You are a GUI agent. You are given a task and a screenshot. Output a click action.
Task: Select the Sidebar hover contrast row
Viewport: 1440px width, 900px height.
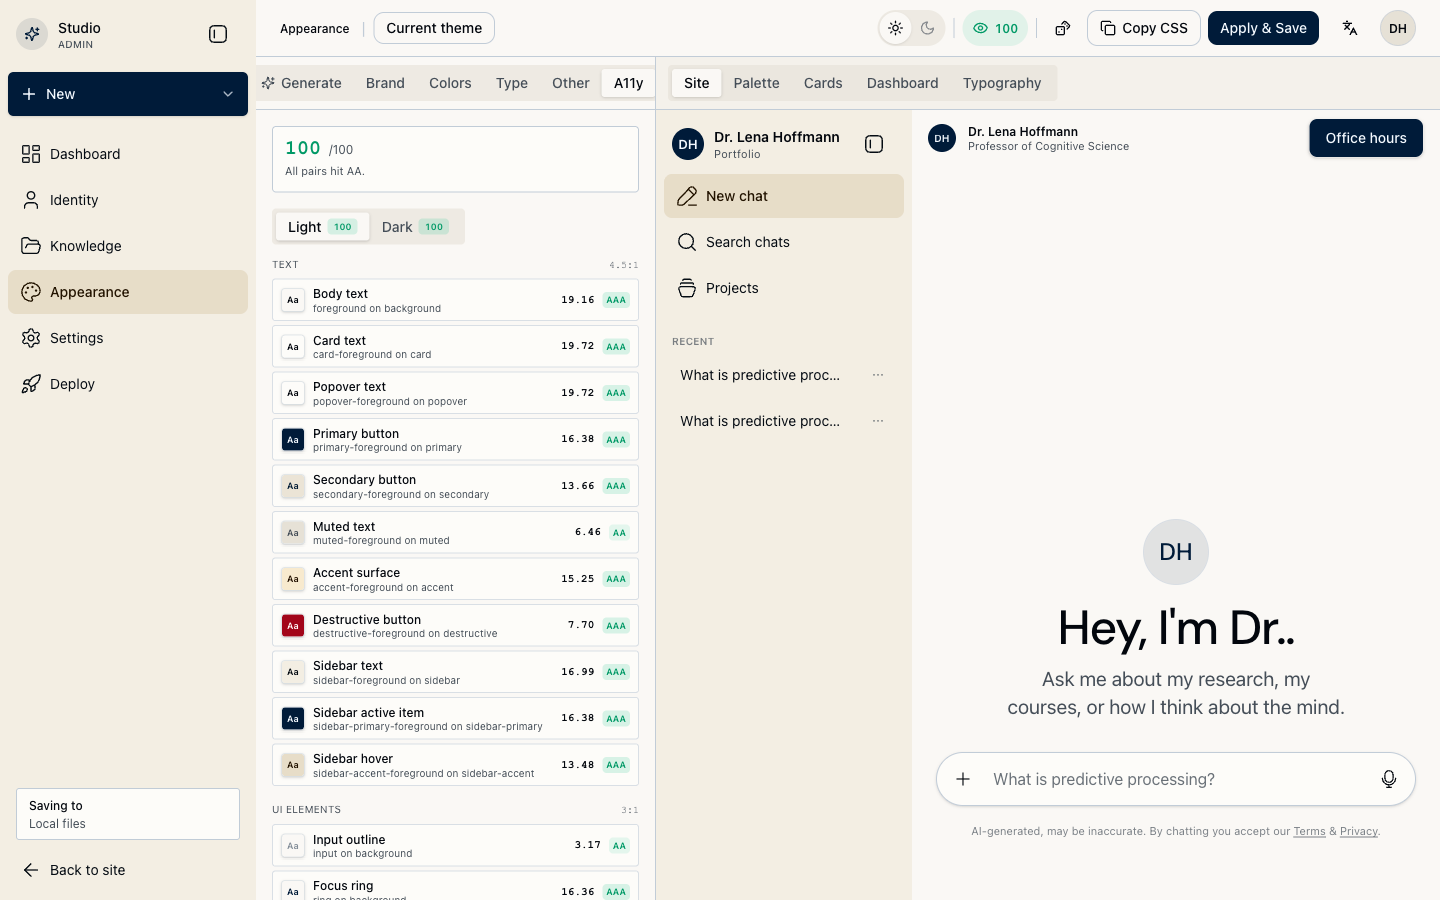(455, 765)
